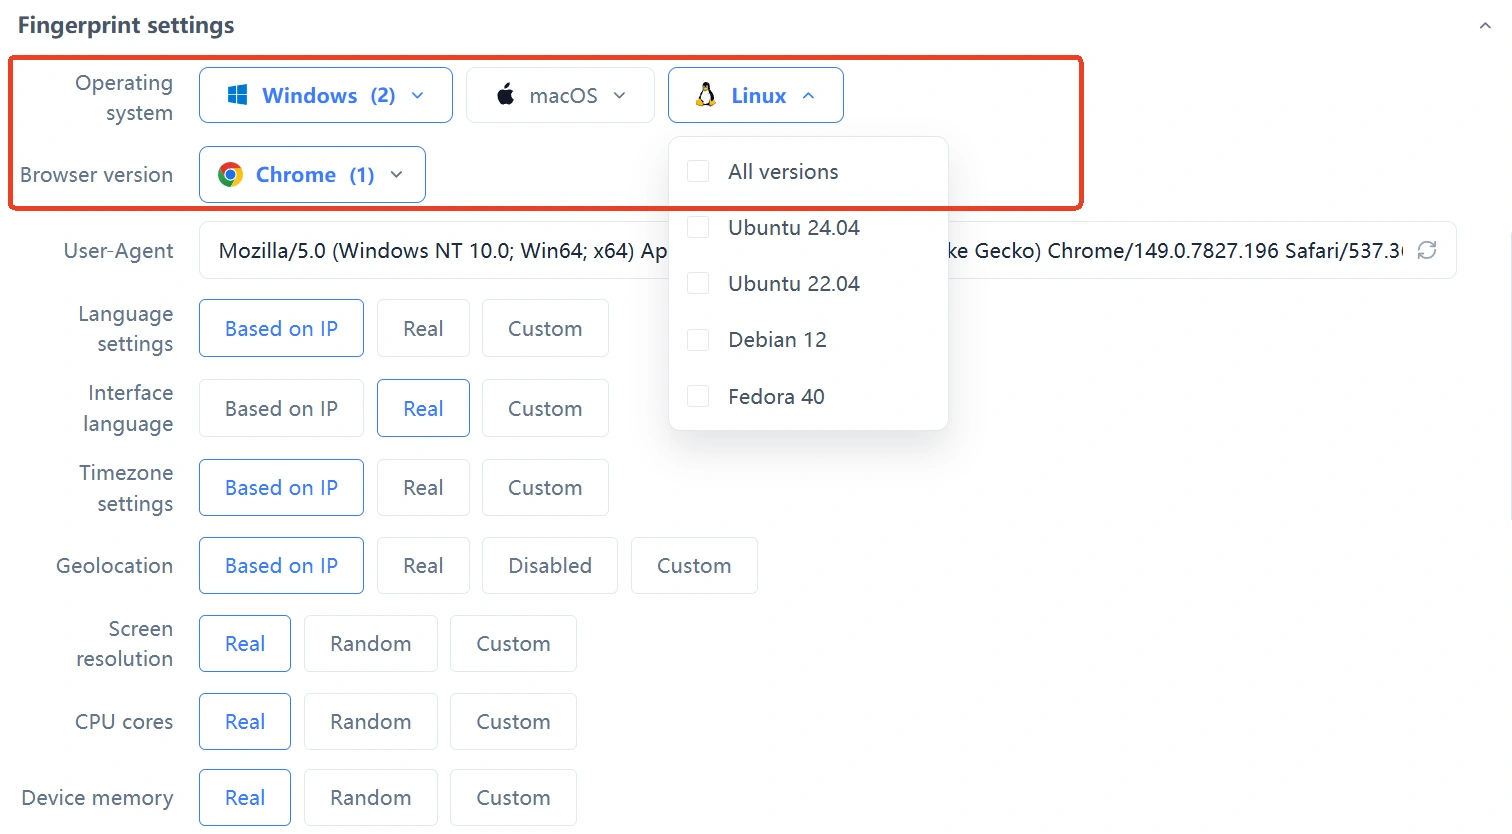Check the All versions checkbox
The width and height of the screenshot is (1512, 834).
point(698,172)
